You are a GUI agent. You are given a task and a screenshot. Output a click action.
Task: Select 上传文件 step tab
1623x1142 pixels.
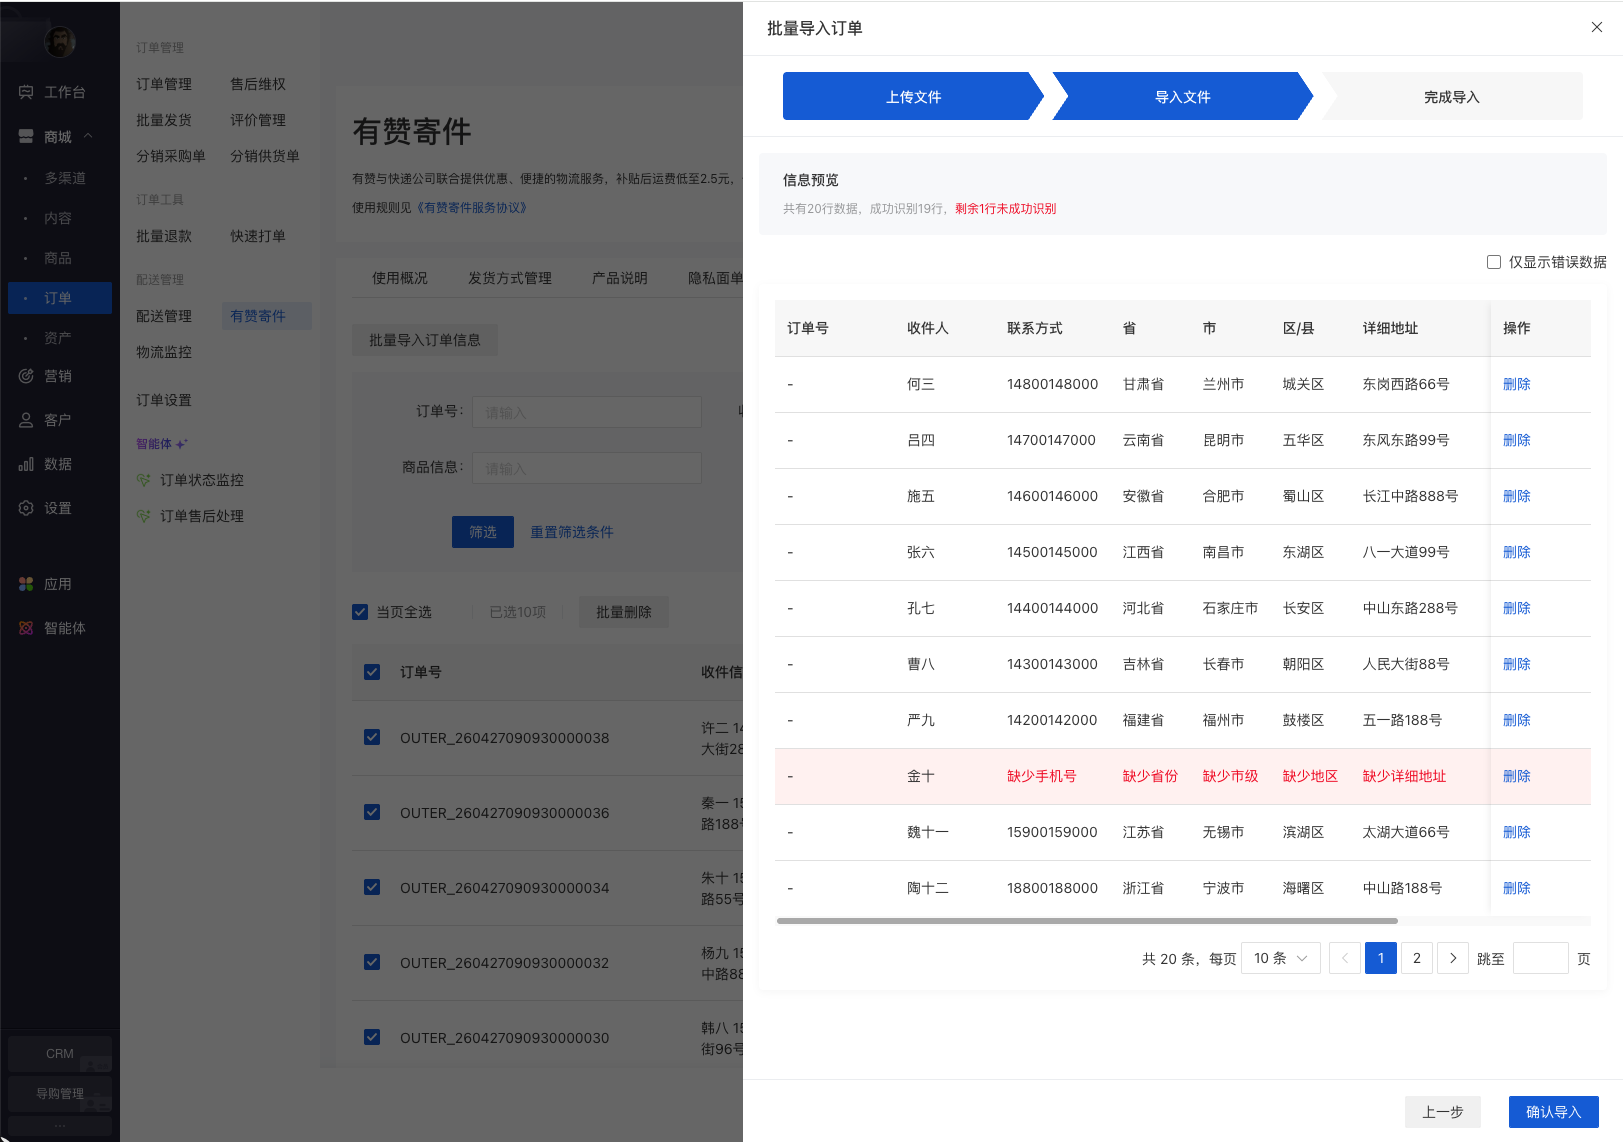point(912,97)
